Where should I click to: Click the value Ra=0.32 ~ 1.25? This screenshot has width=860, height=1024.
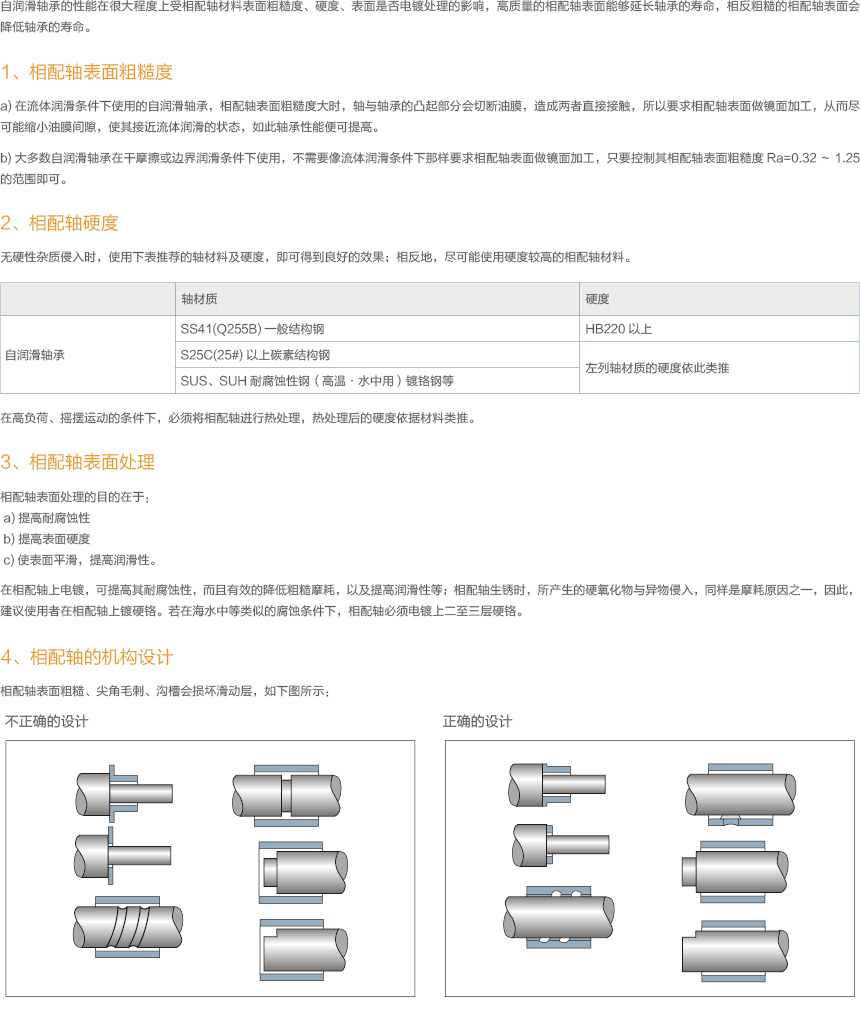tap(813, 158)
